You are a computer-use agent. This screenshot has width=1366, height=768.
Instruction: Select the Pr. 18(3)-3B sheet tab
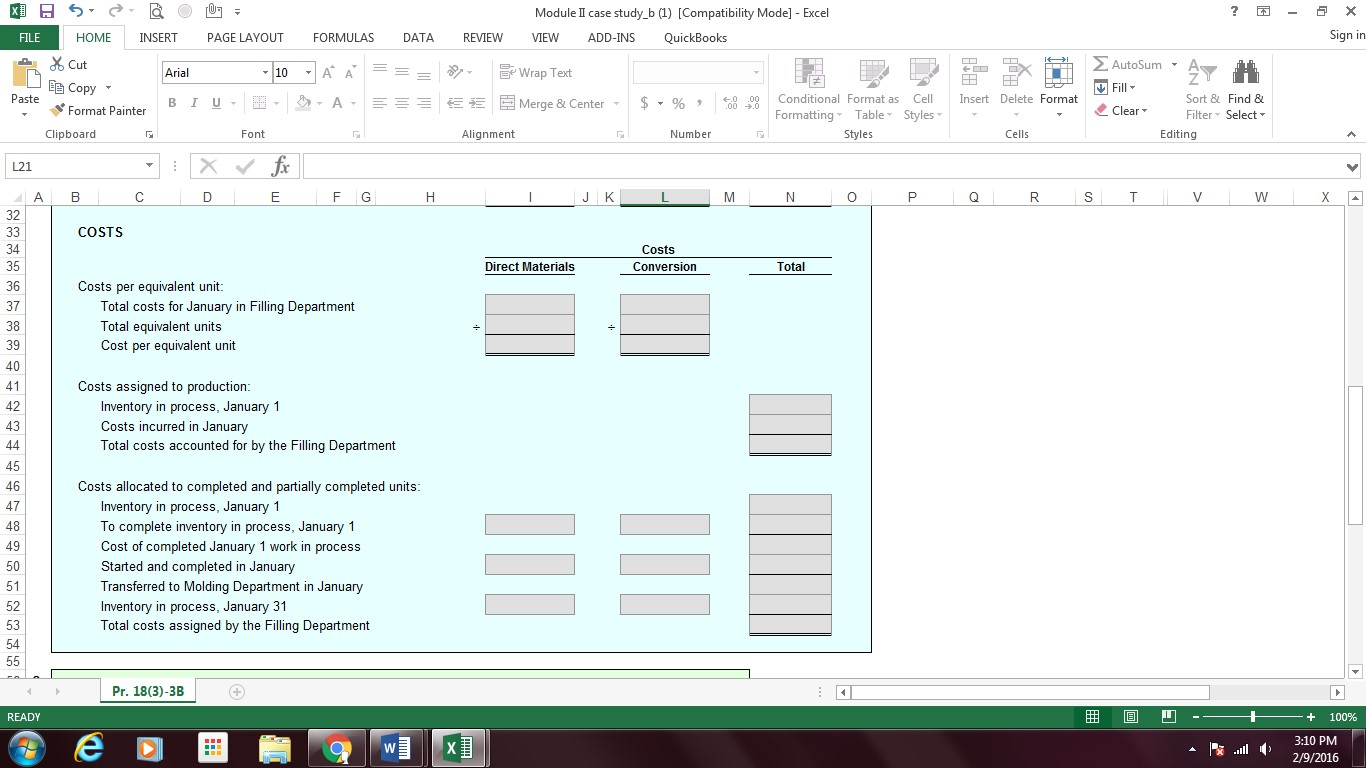click(148, 691)
